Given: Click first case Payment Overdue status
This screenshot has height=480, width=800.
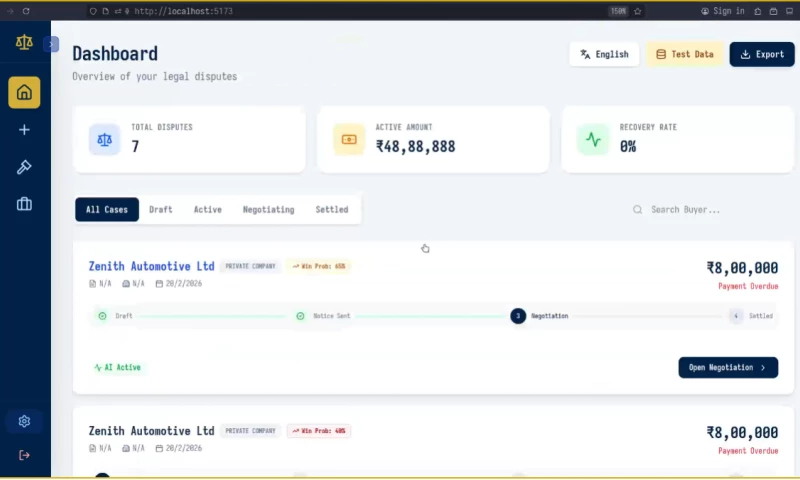Looking at the screenshot, I should (x=748, y=287).
